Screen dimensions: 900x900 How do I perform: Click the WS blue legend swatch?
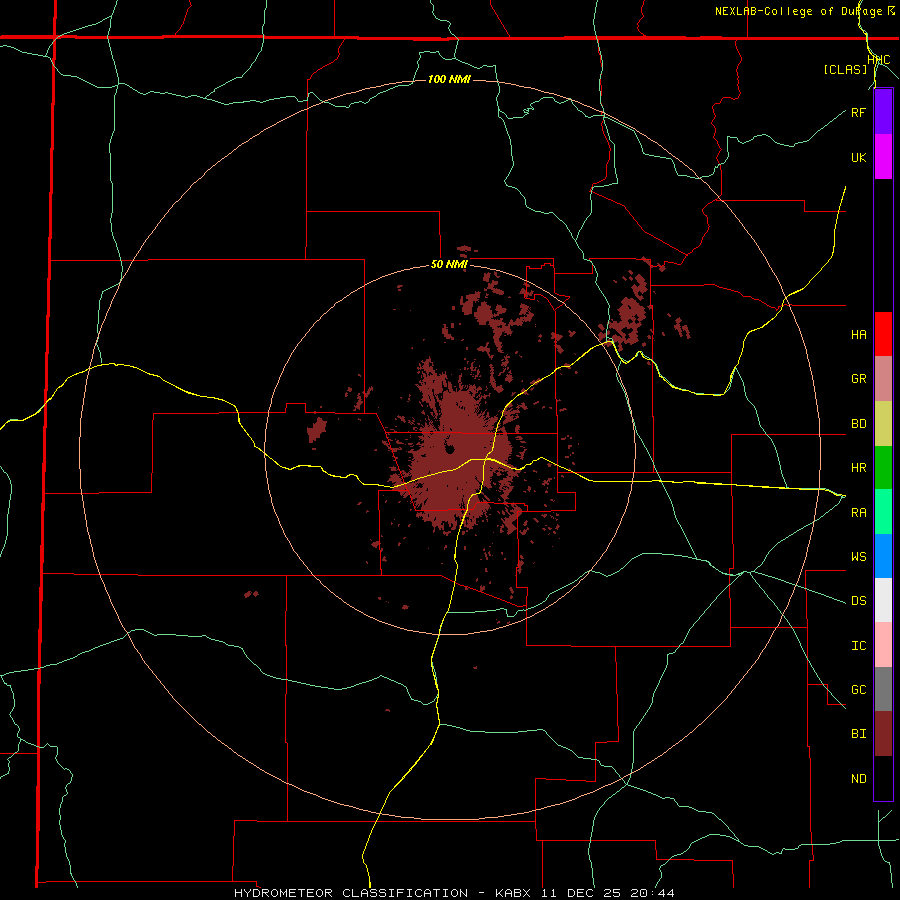click(883, 556)
